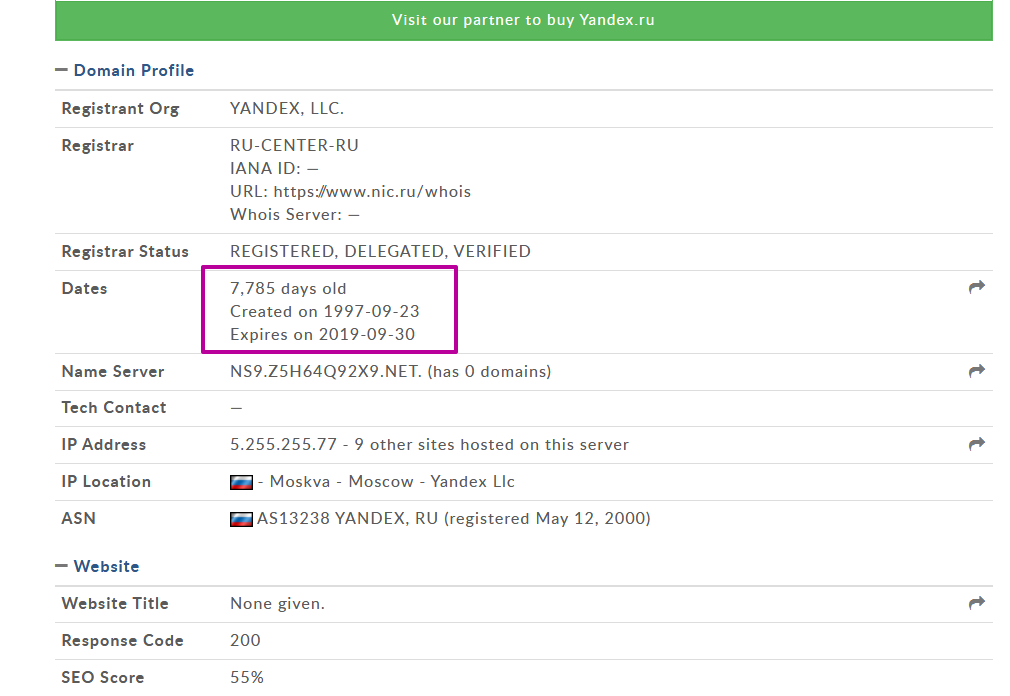Select the YANDEX, LLC. registrant value
The width and height of the screenshot is (1010, 696).
pyautogui.click(x=287, y=109)
